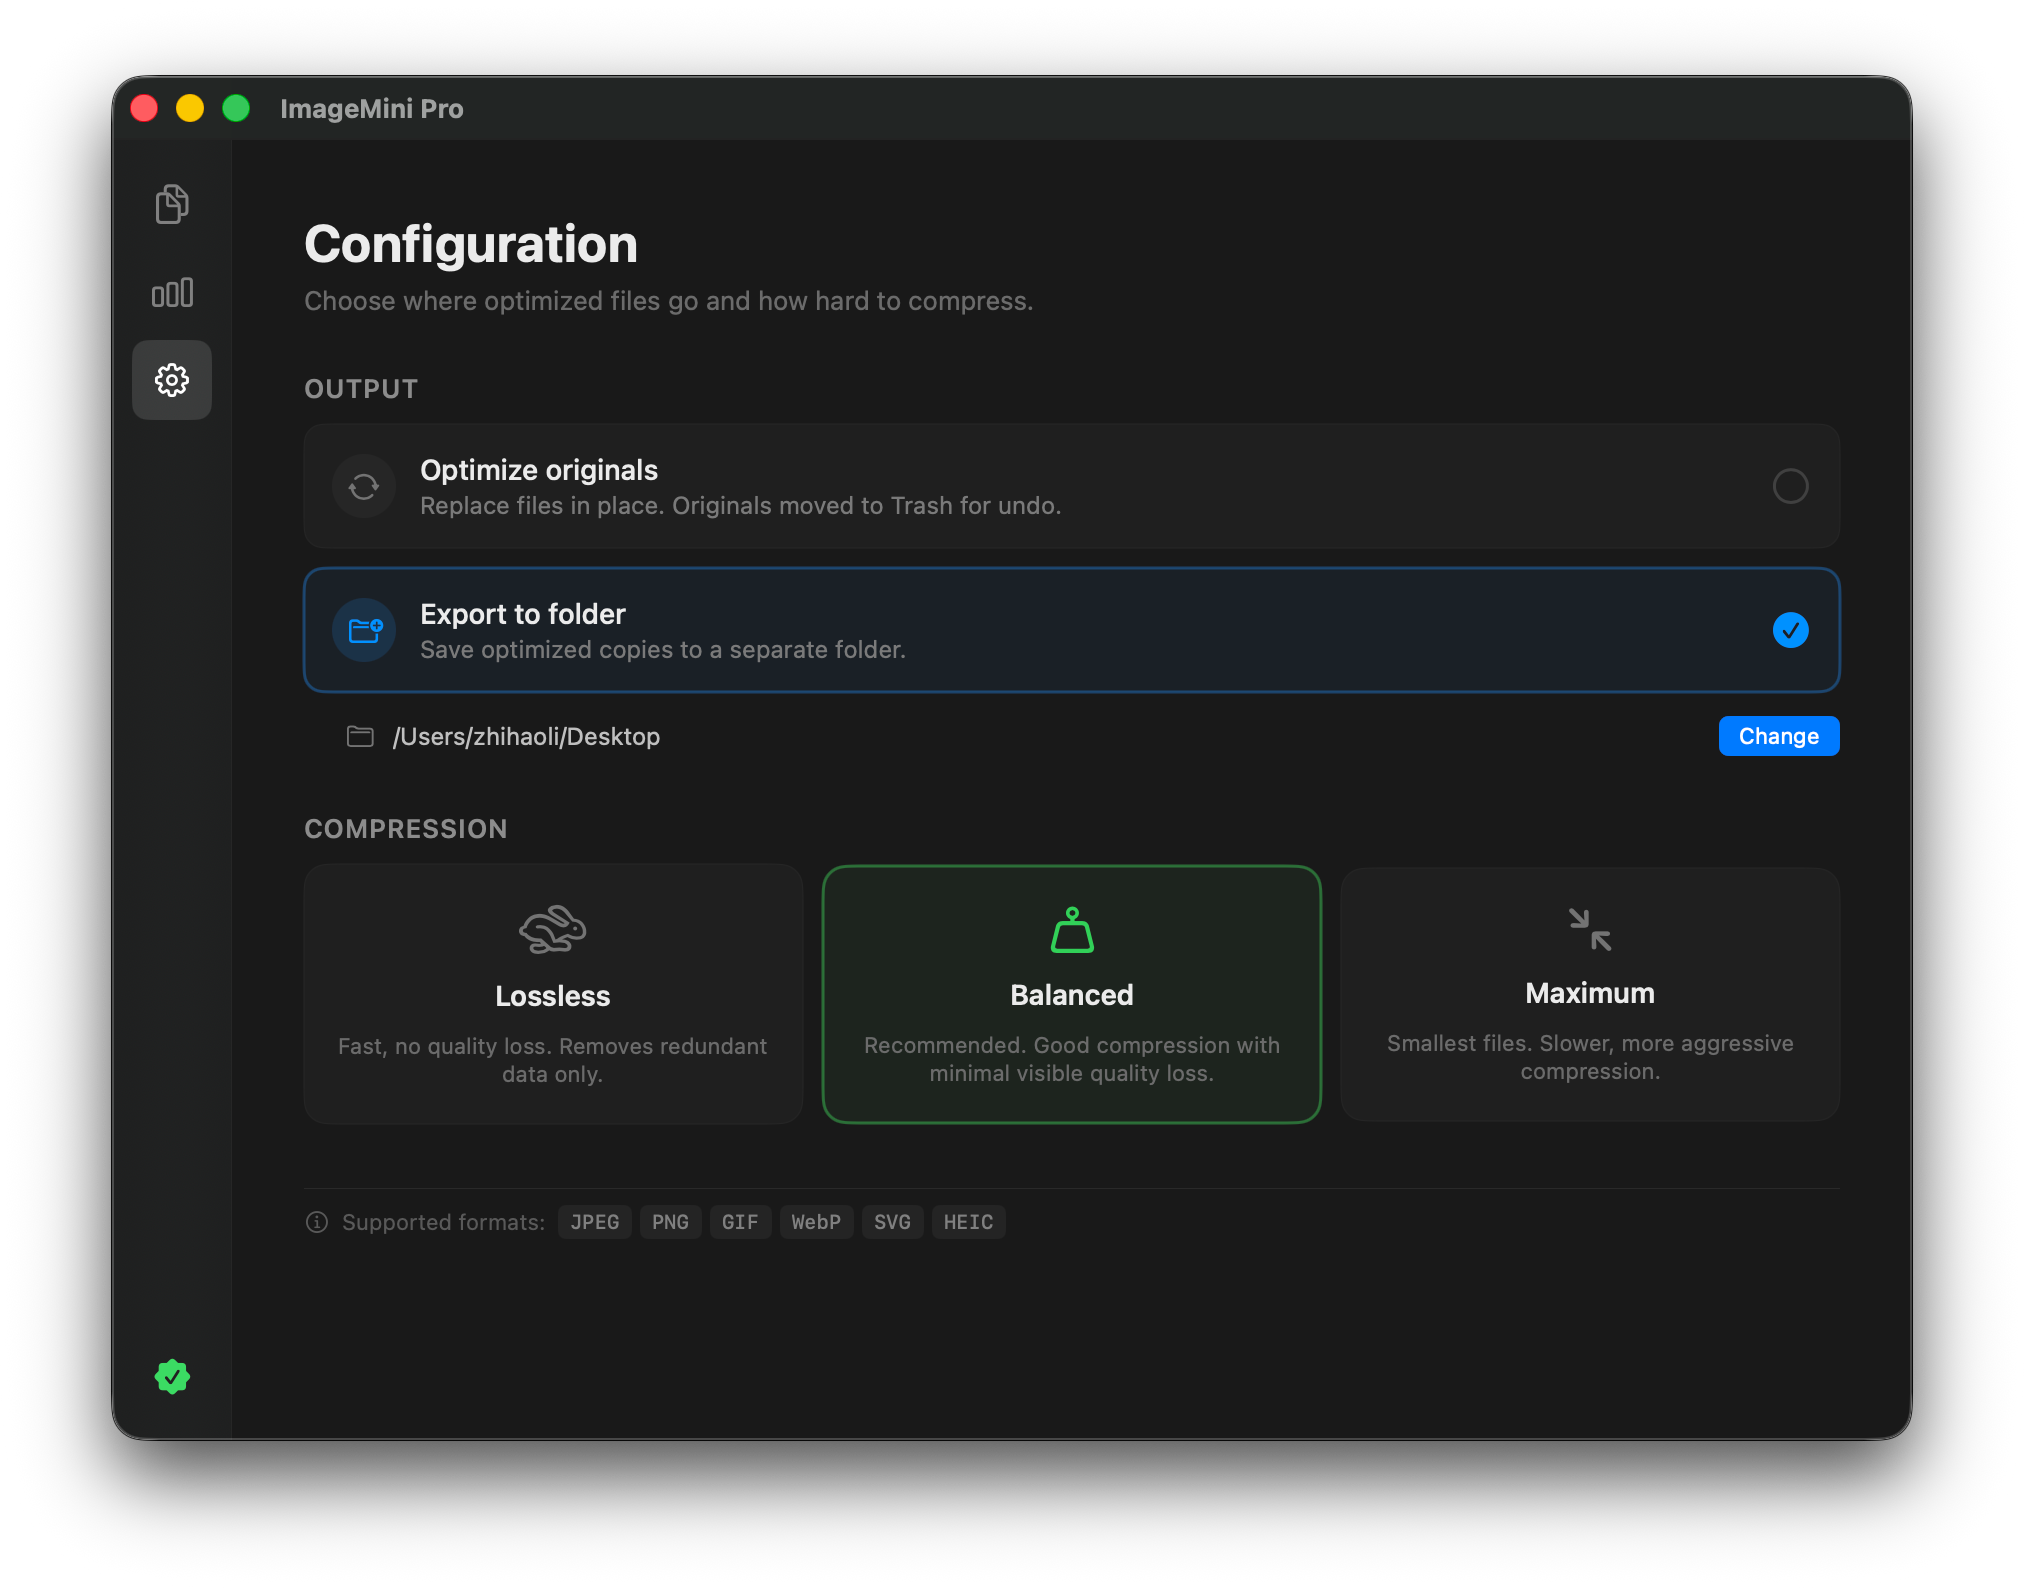Open the Files panel in the sidebar
The height and width of the screenshot is (1588, 2024).
[171, 203]
